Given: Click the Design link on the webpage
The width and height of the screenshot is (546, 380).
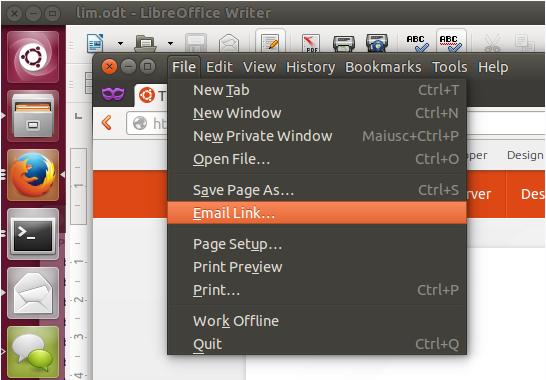Looking at the screenshot, I should pos(525,155).
